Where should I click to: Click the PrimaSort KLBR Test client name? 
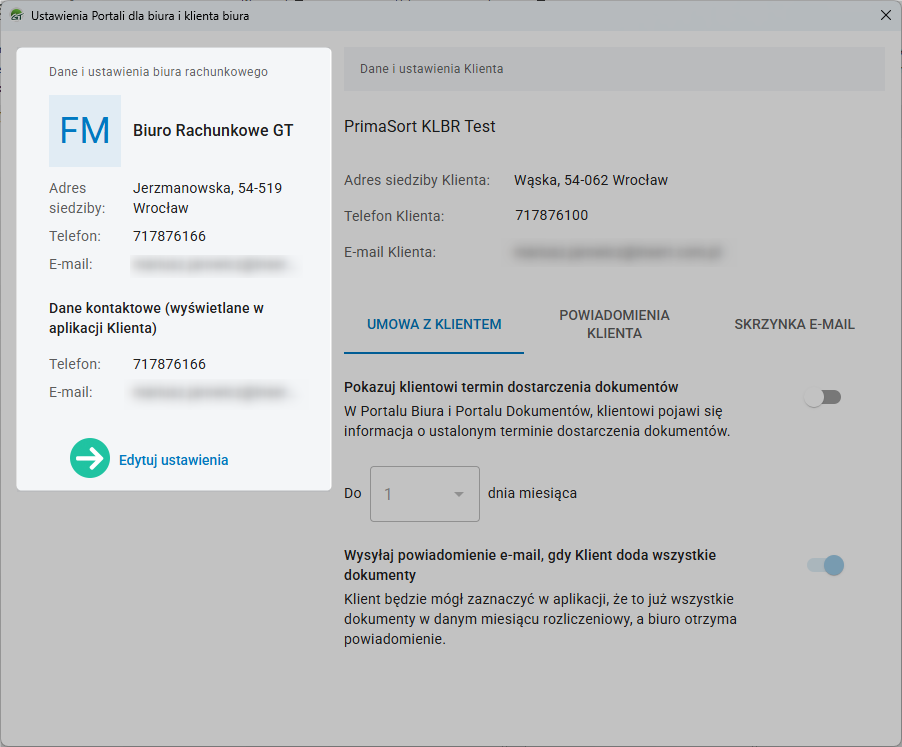point(420,126)
